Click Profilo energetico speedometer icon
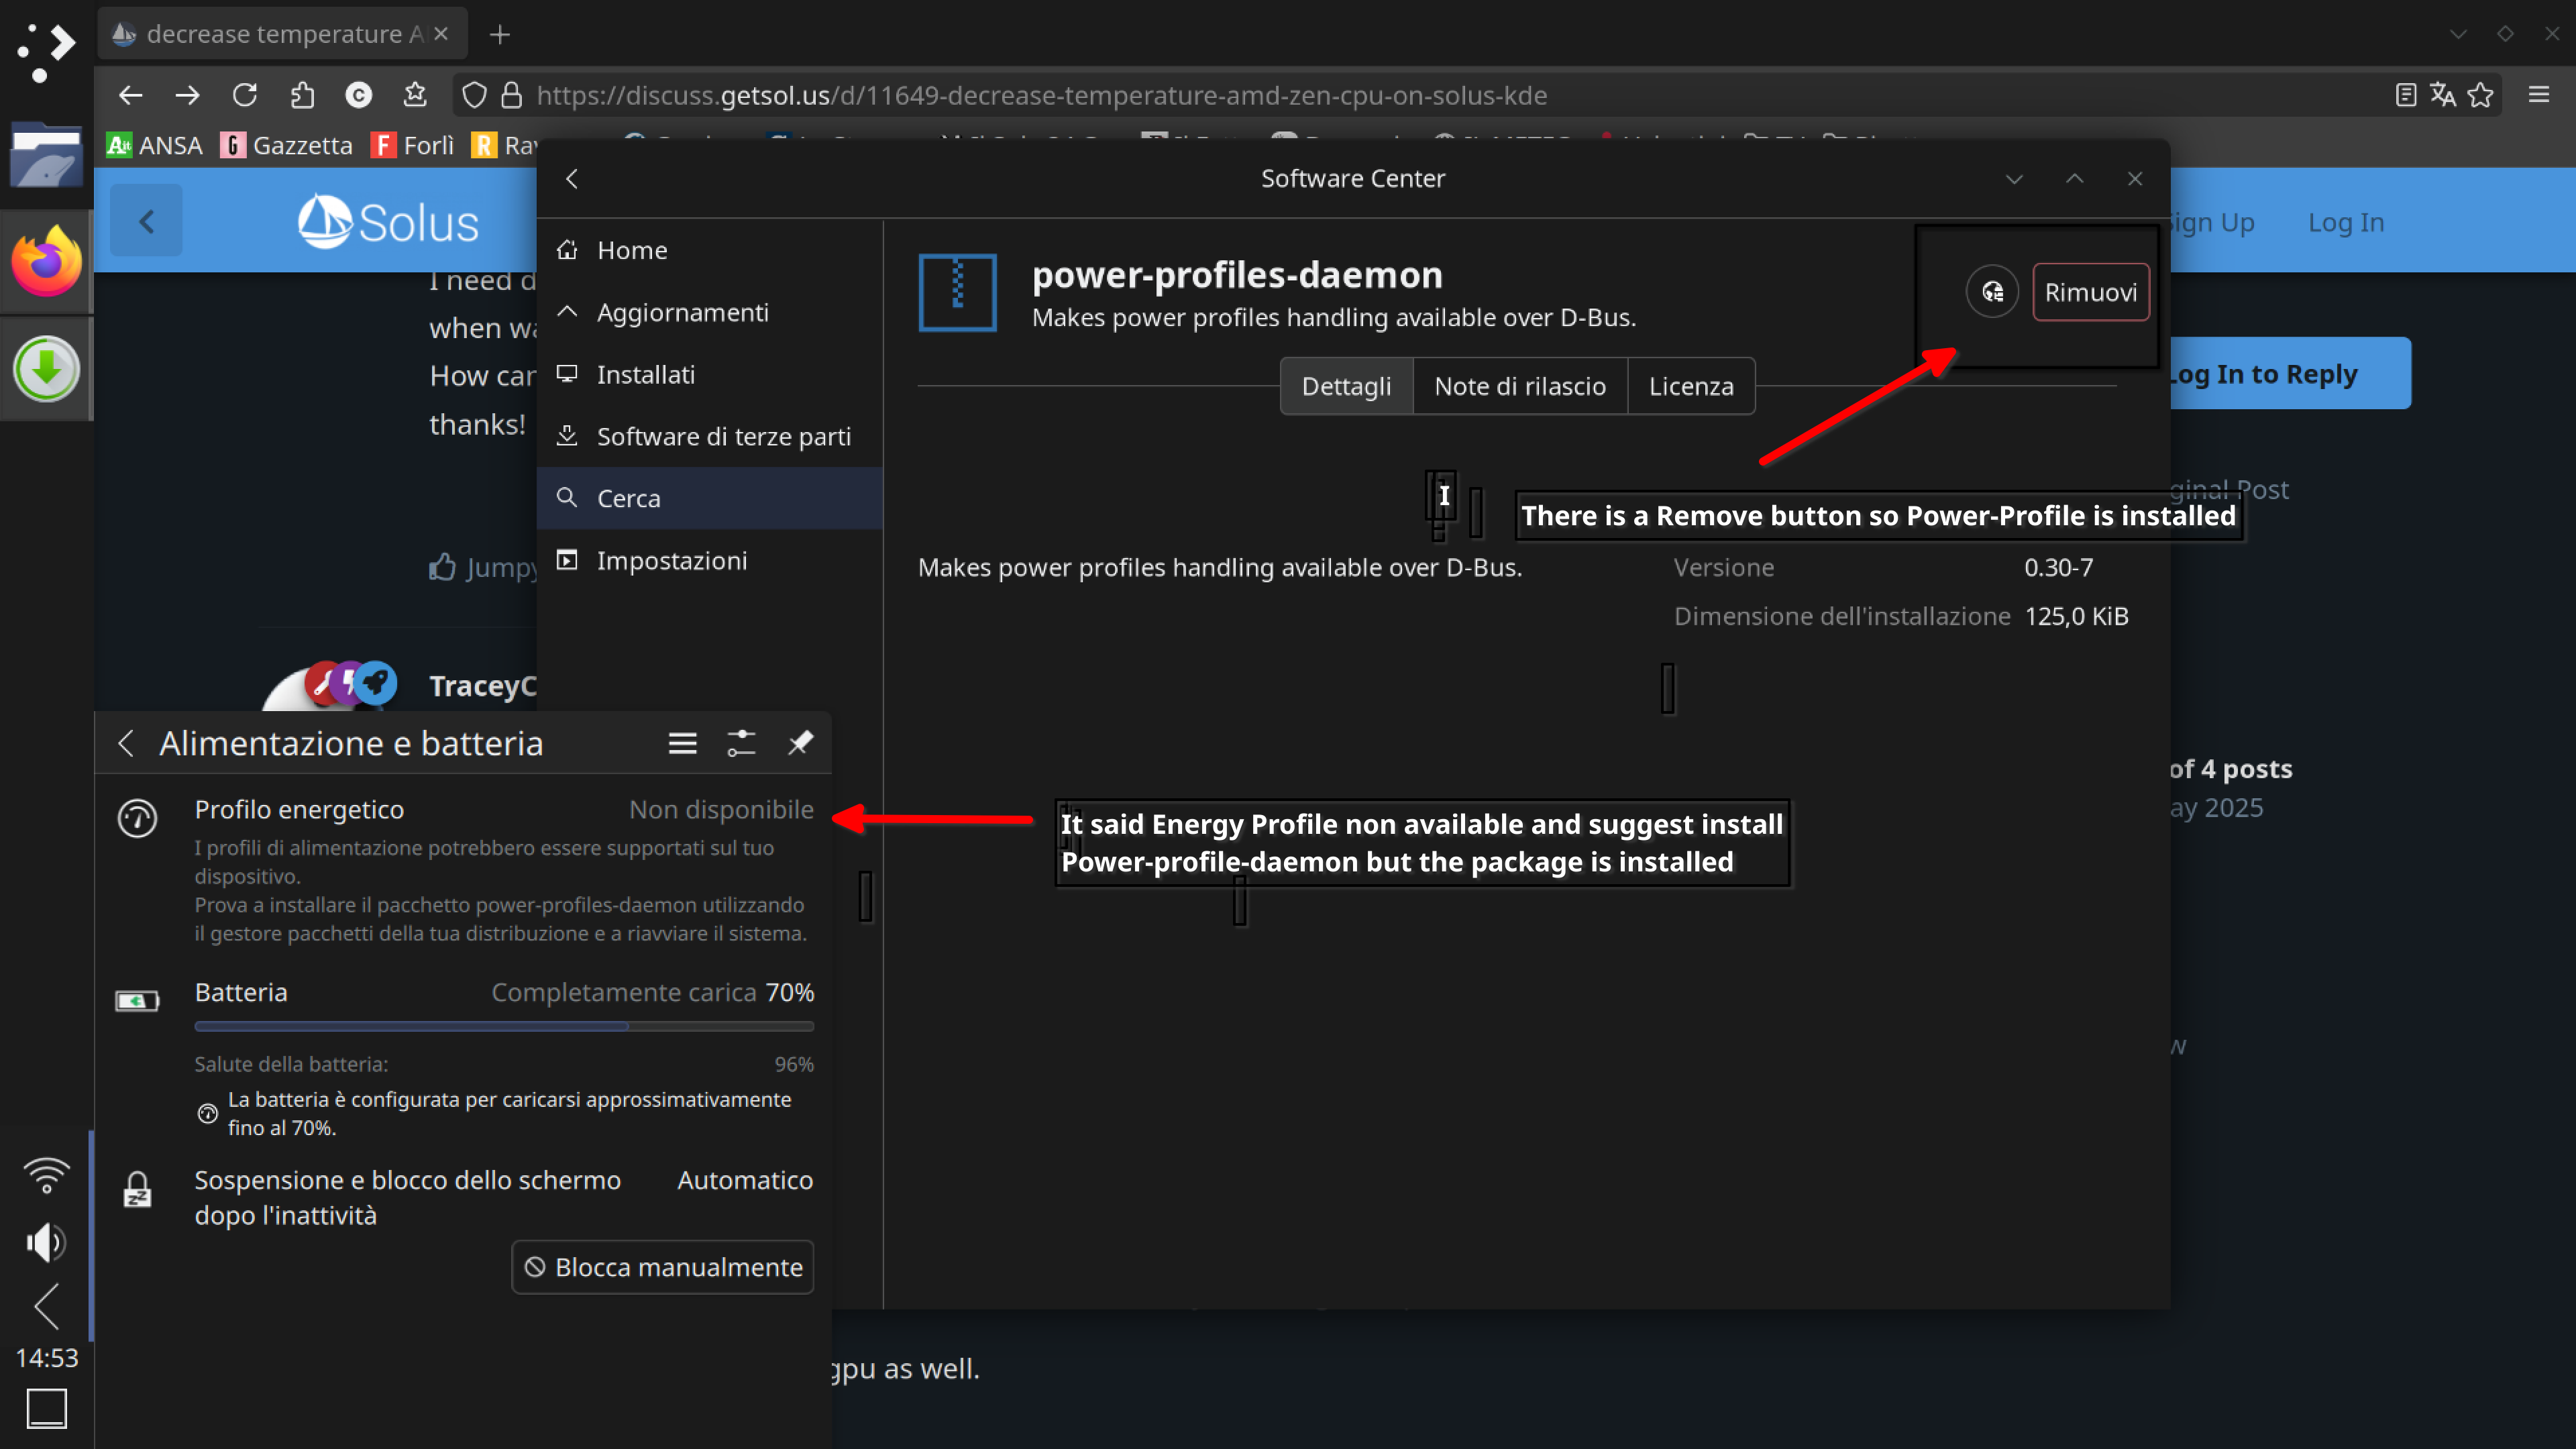 coord(137,818)
